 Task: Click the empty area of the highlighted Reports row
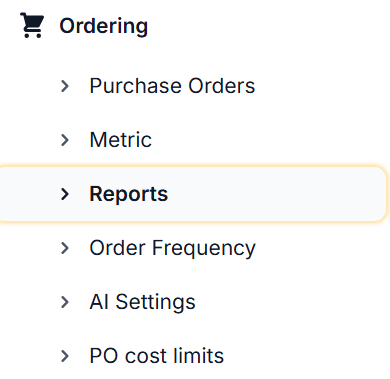coord(277,194)
